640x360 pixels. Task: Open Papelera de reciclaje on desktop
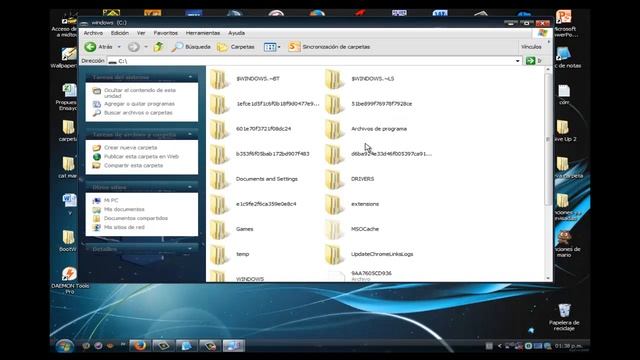click(564, 317)
